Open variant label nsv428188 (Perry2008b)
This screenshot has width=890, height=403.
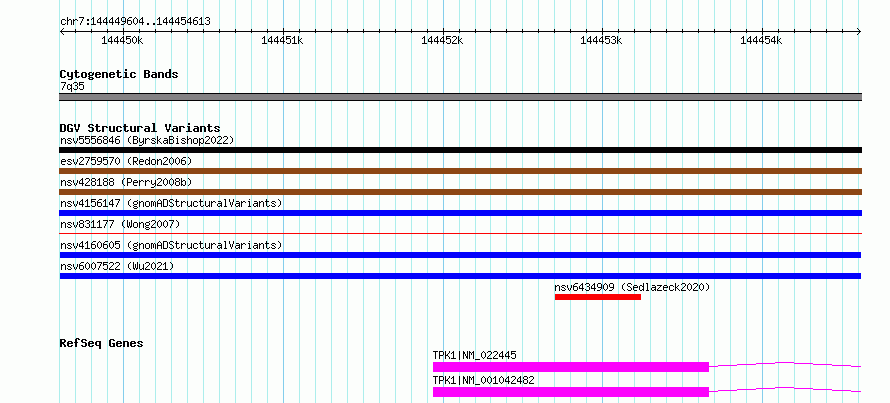[126, 182]
